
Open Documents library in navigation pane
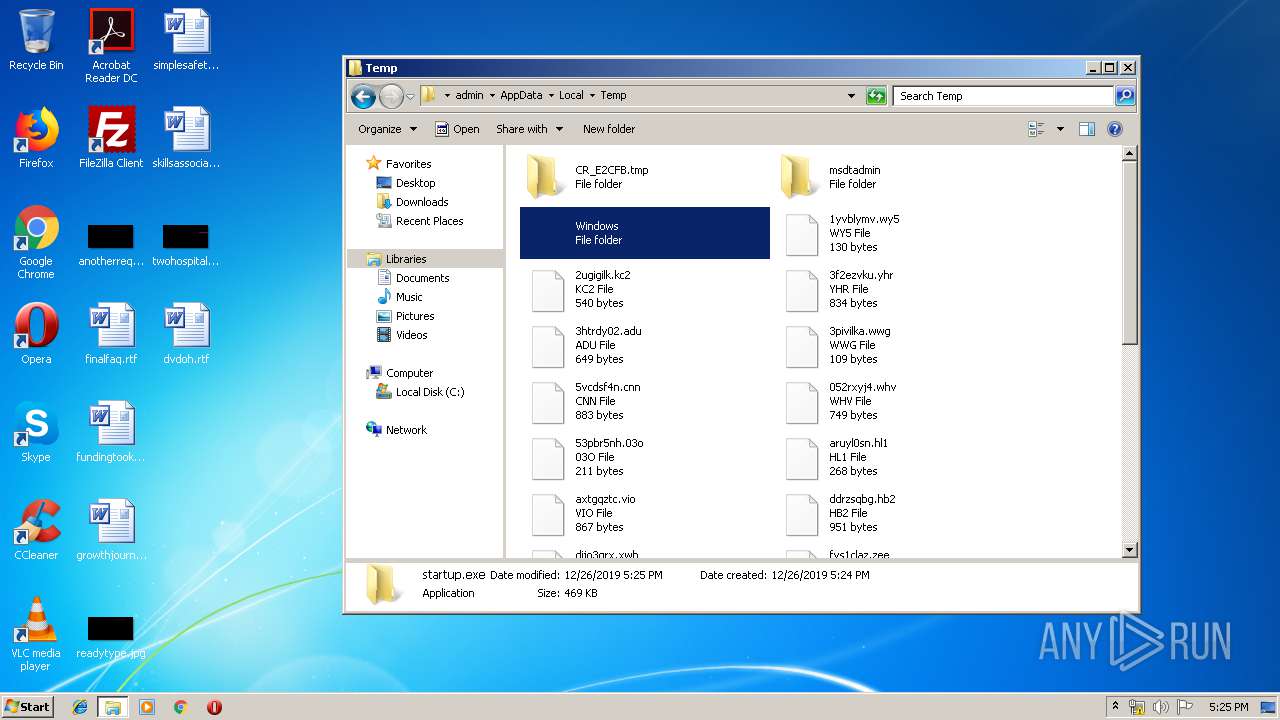[422, 278]
